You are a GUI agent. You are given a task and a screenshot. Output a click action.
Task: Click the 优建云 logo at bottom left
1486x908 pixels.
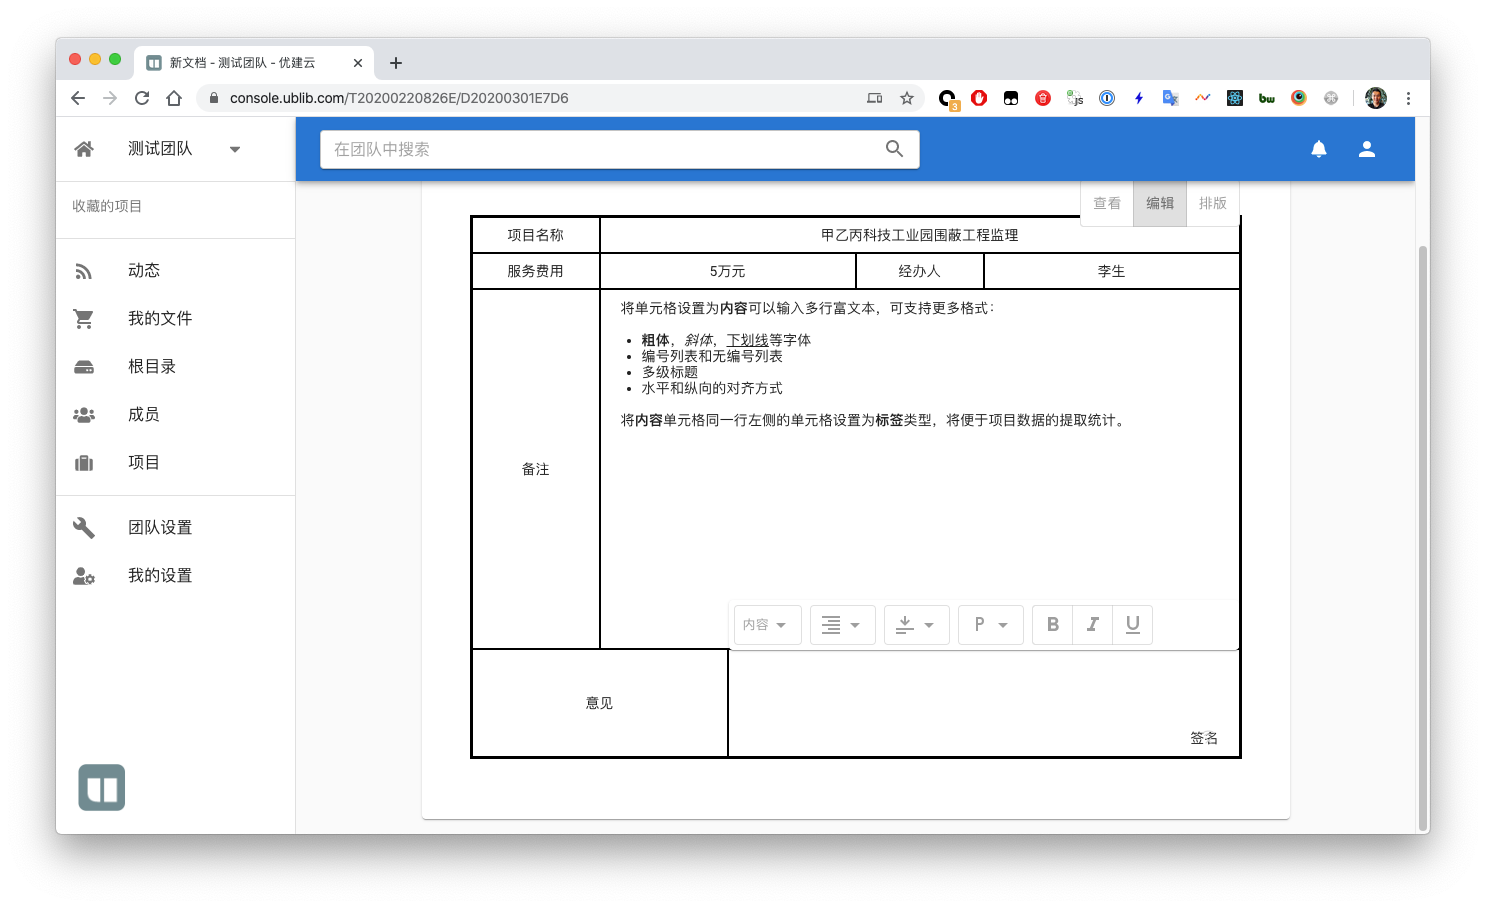click(x=102, y=787)
